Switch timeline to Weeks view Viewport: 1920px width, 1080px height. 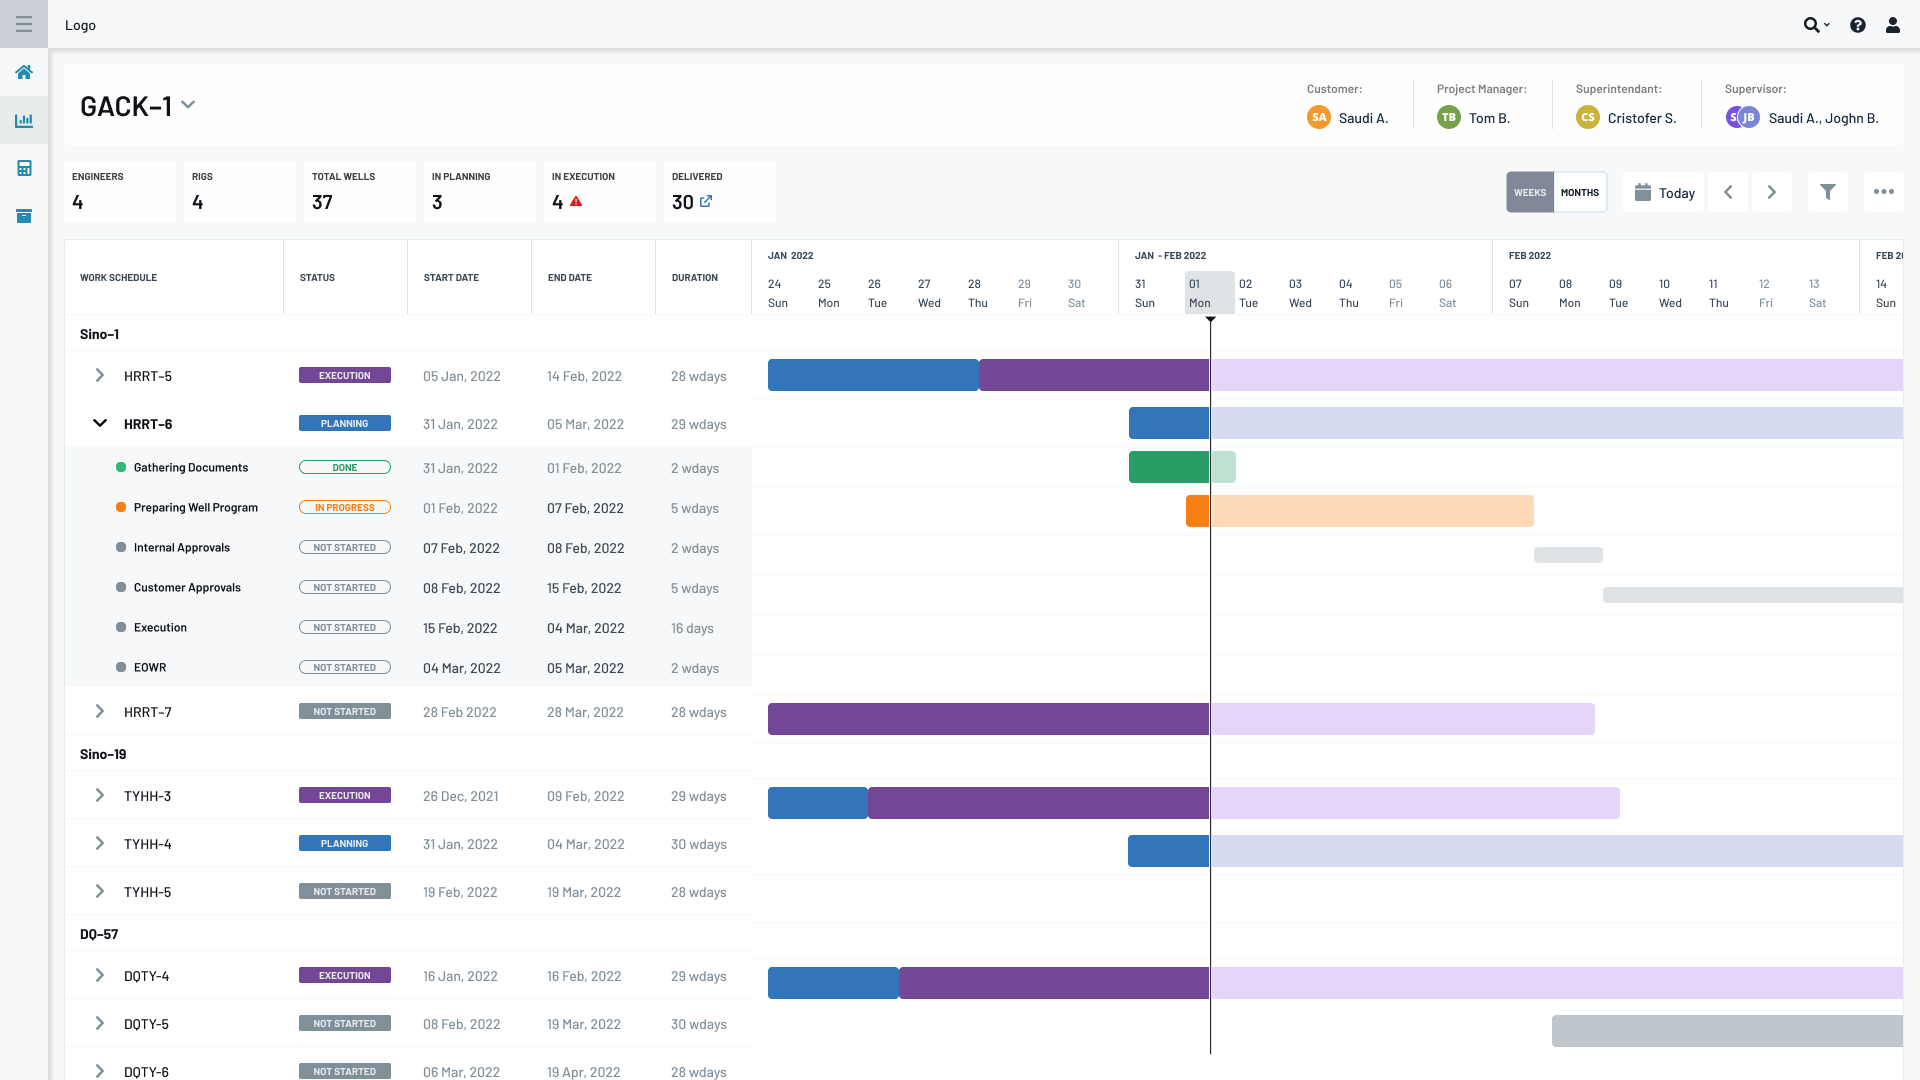coord(1530,192)
